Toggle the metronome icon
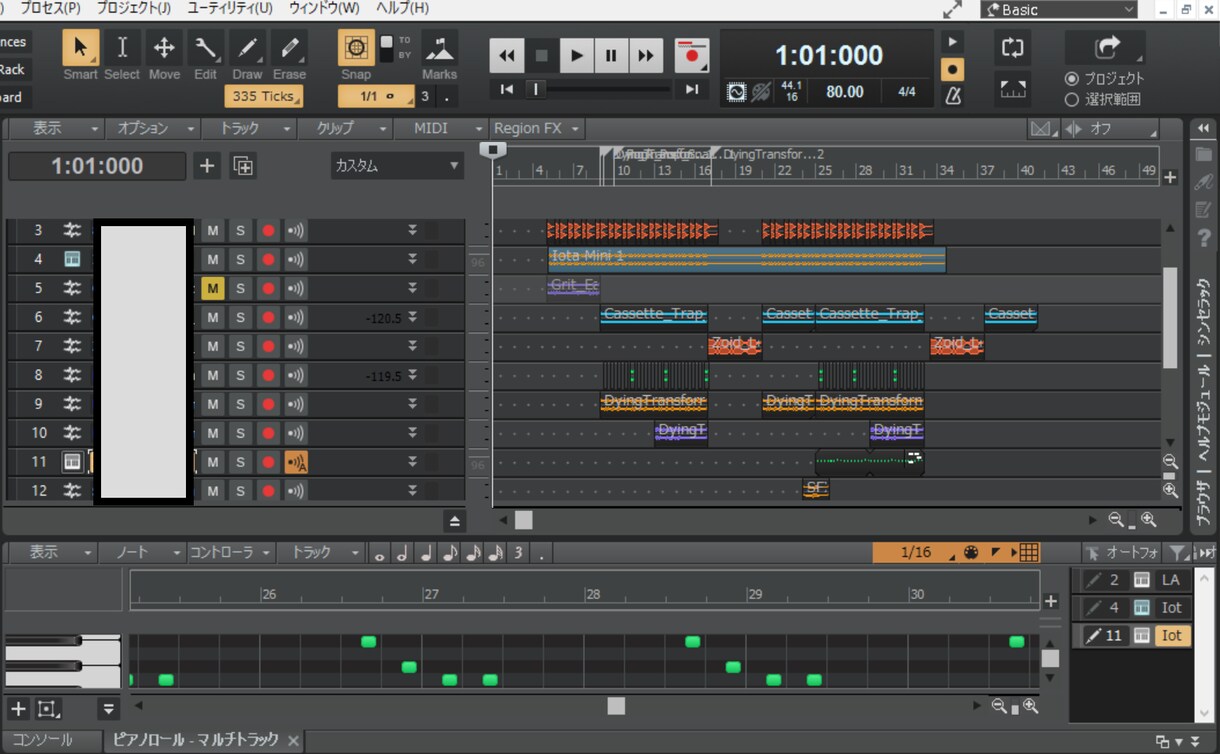Screen dimensions: 1220x754 click(953, 96)
